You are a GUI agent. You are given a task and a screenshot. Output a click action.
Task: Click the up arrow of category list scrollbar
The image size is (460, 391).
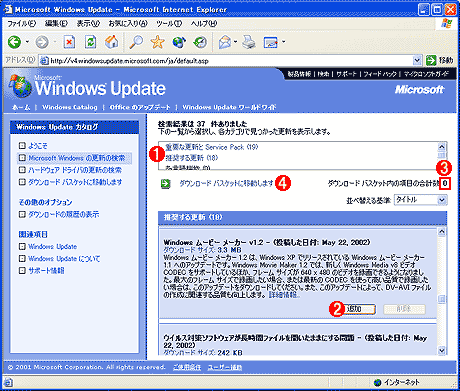(x=442, y=146)
